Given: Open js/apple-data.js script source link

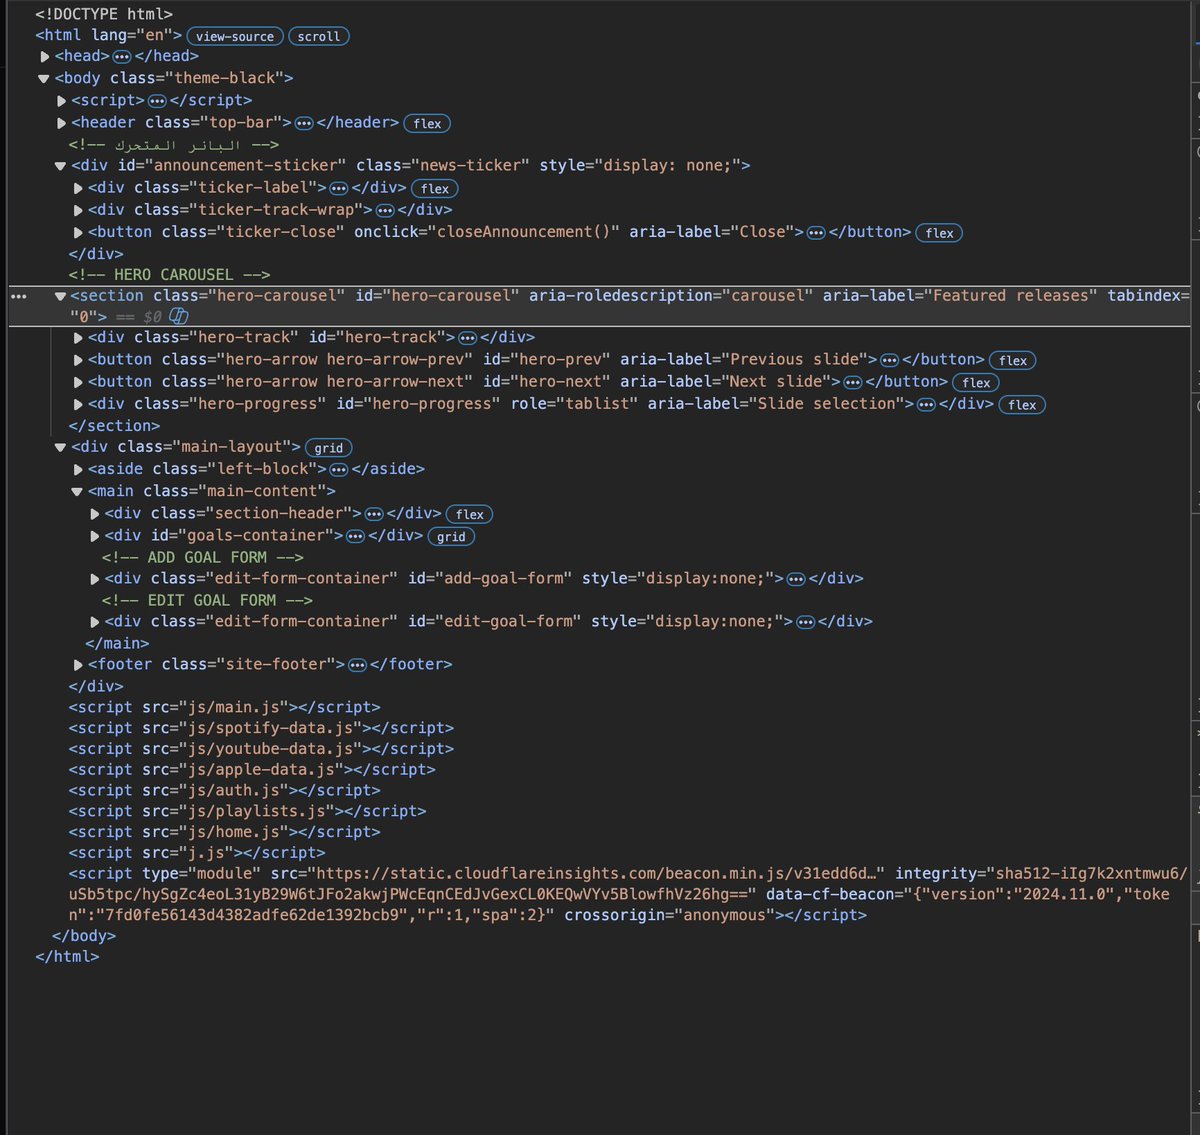Looking at the screenshot, I should pos(261,770).
